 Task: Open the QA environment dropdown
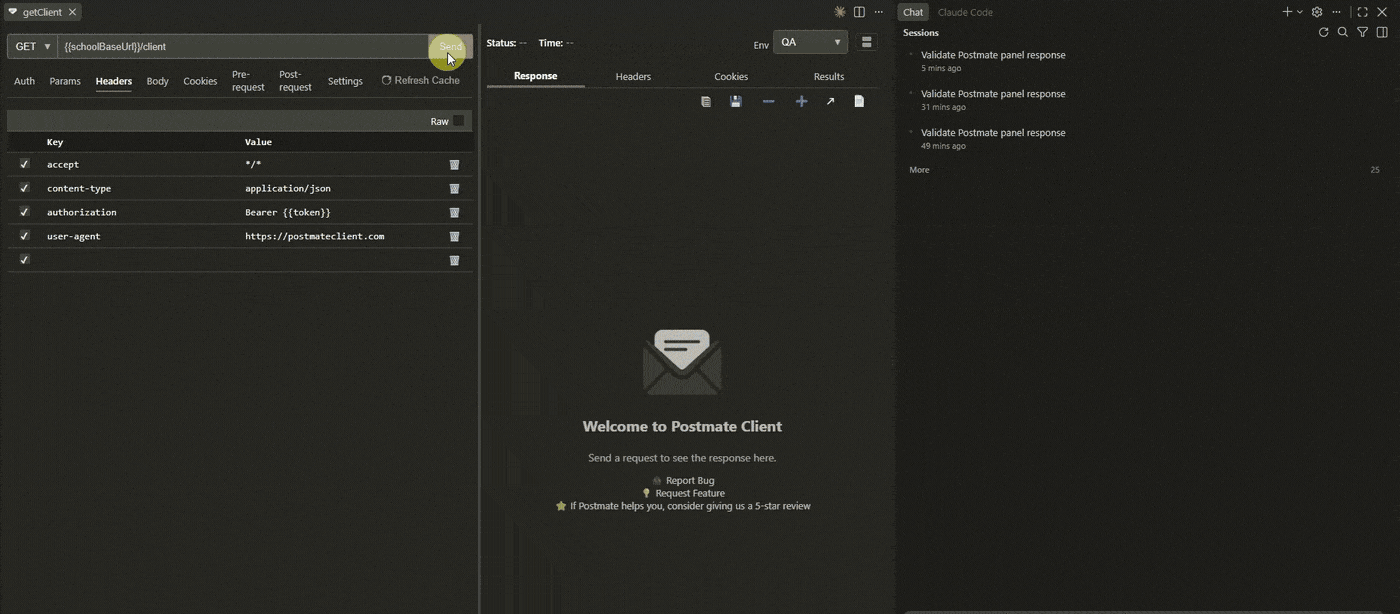(810, 42)
